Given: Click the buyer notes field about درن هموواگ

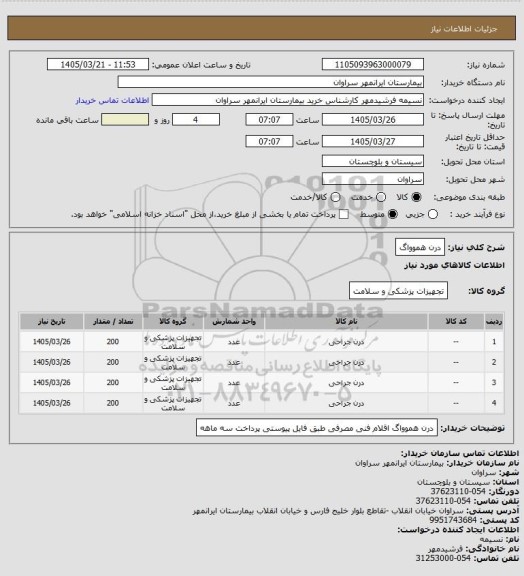Looking at the screenshot, I should (x=317, y=428).
